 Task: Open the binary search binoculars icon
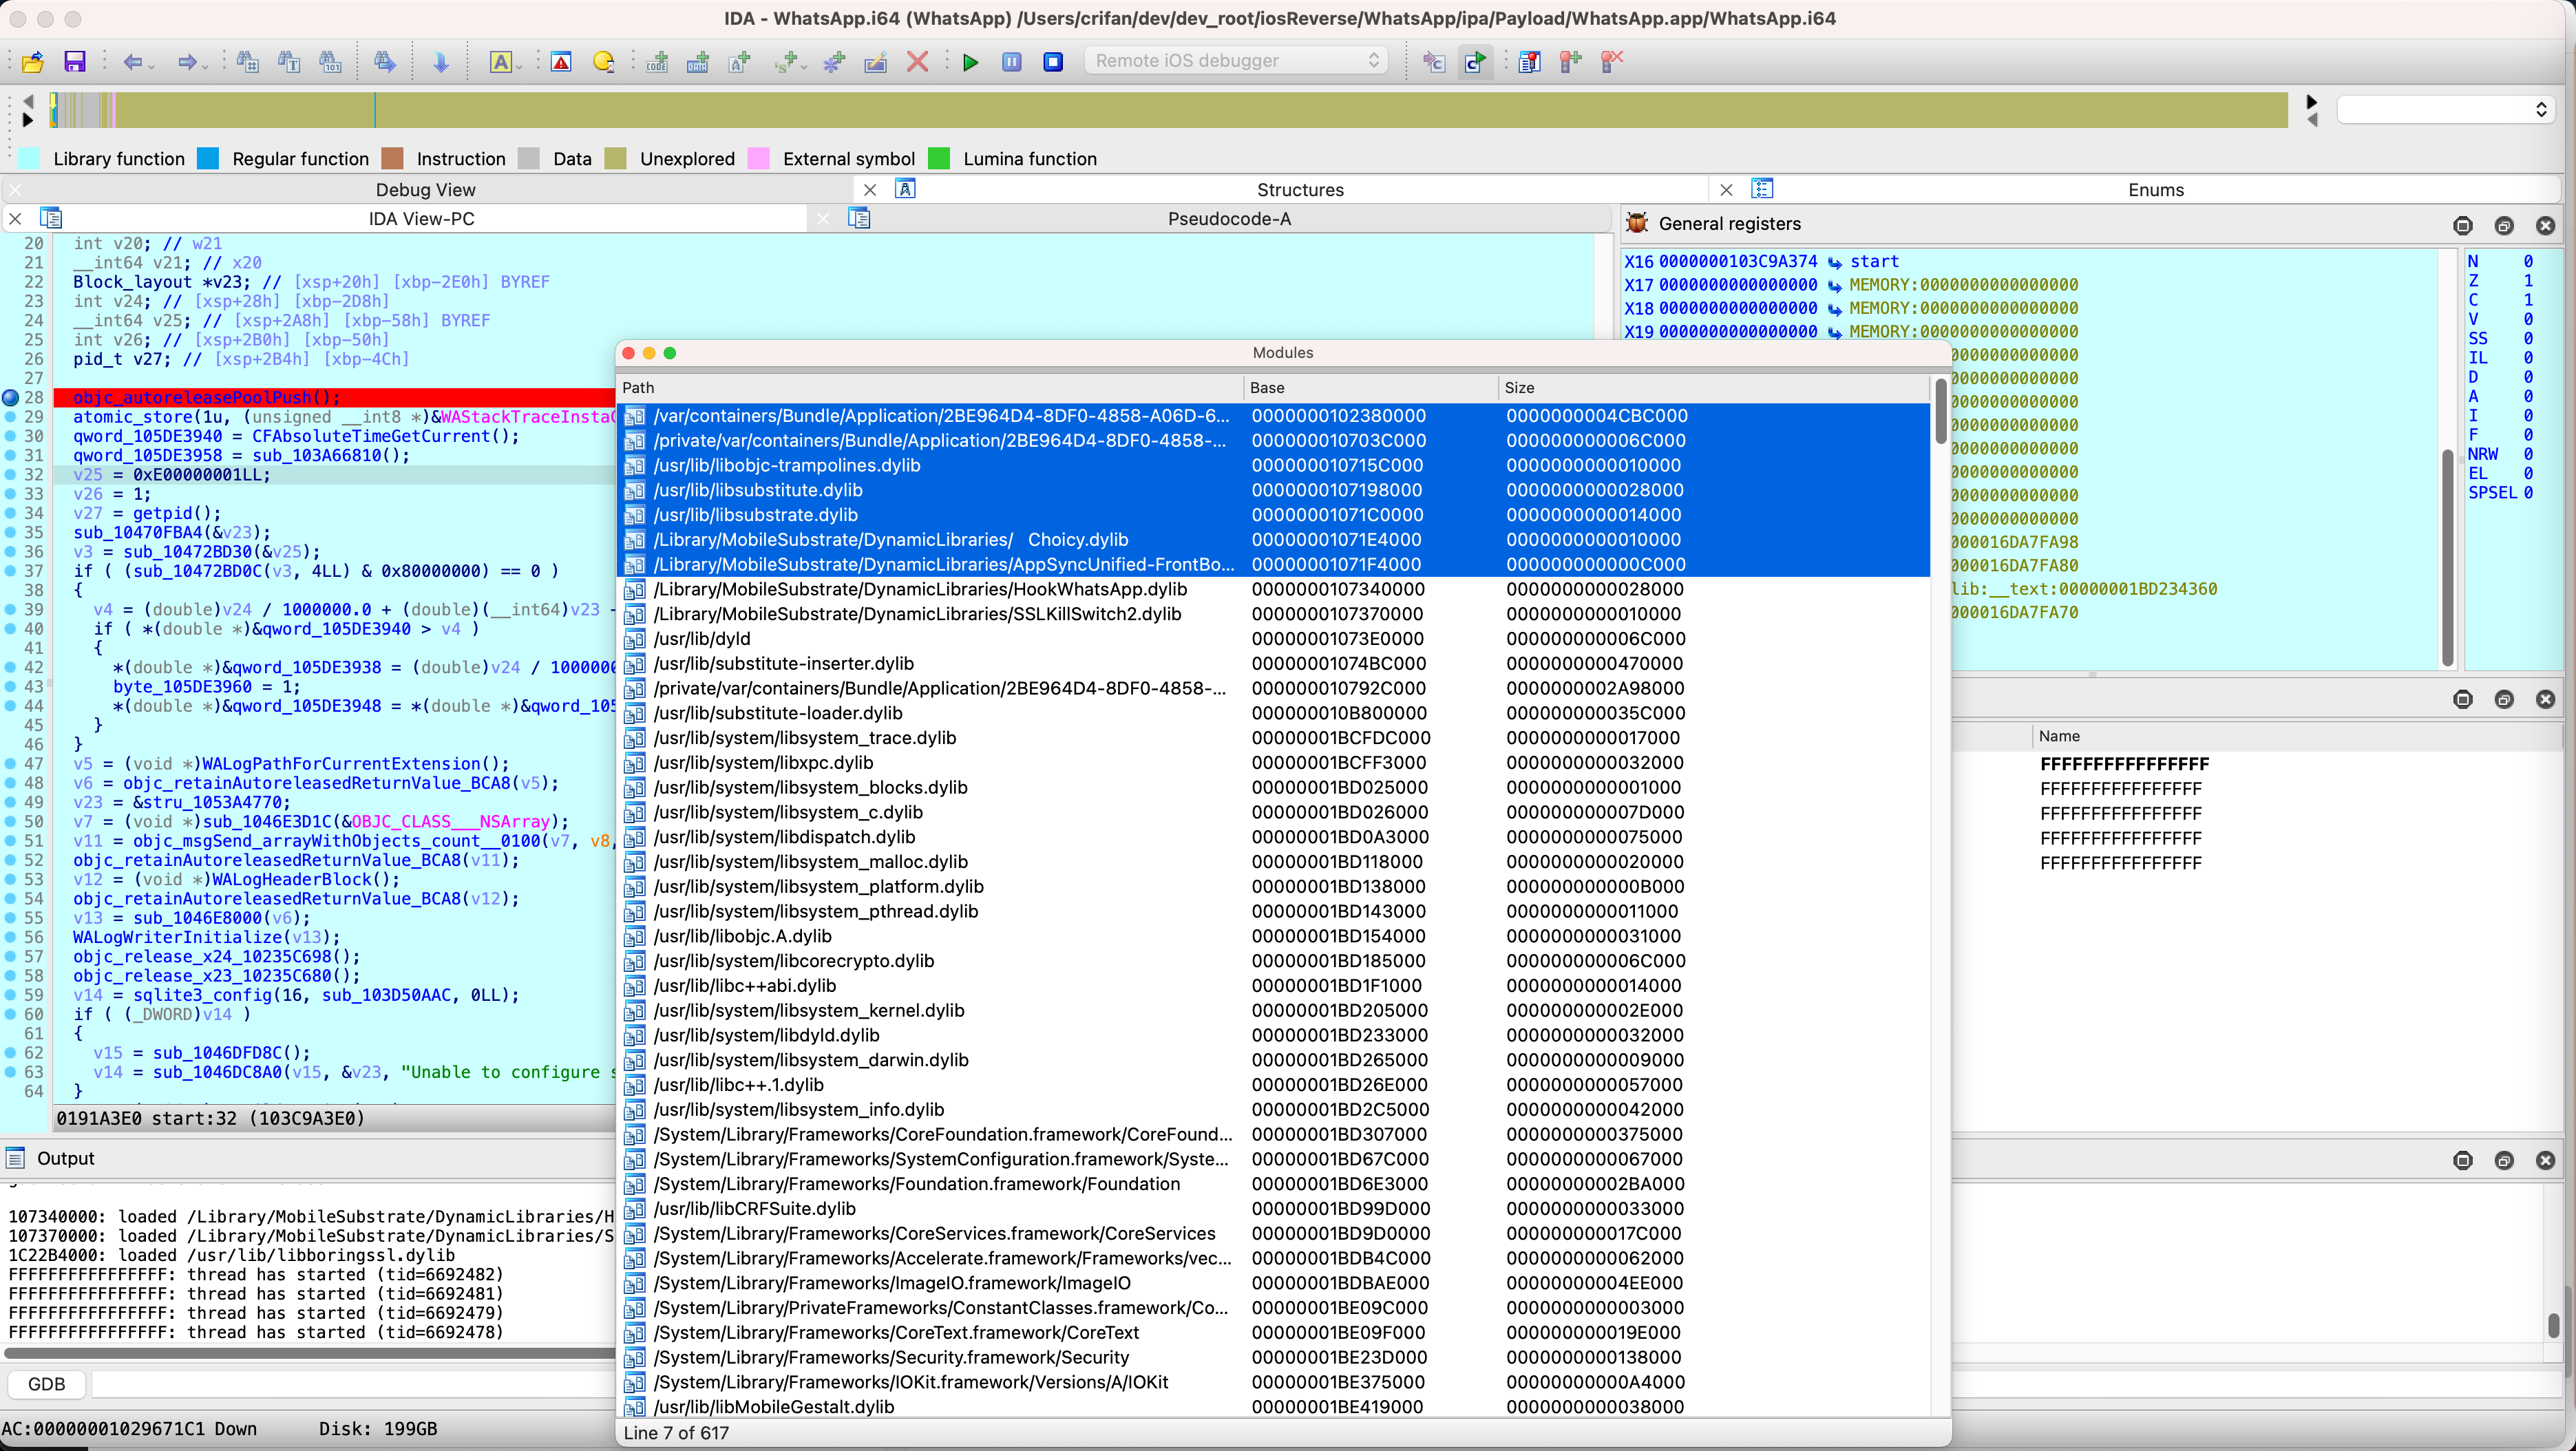(x=330, y=62)
